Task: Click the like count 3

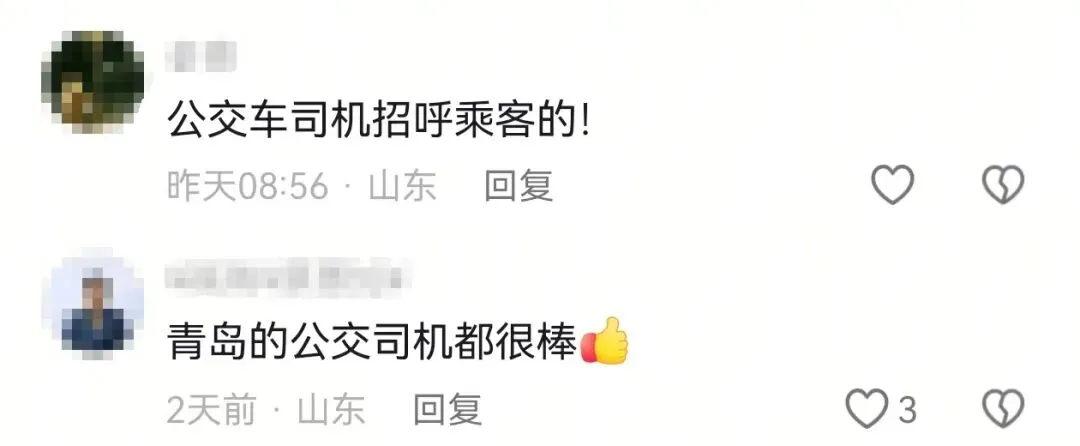Action: 907,411
